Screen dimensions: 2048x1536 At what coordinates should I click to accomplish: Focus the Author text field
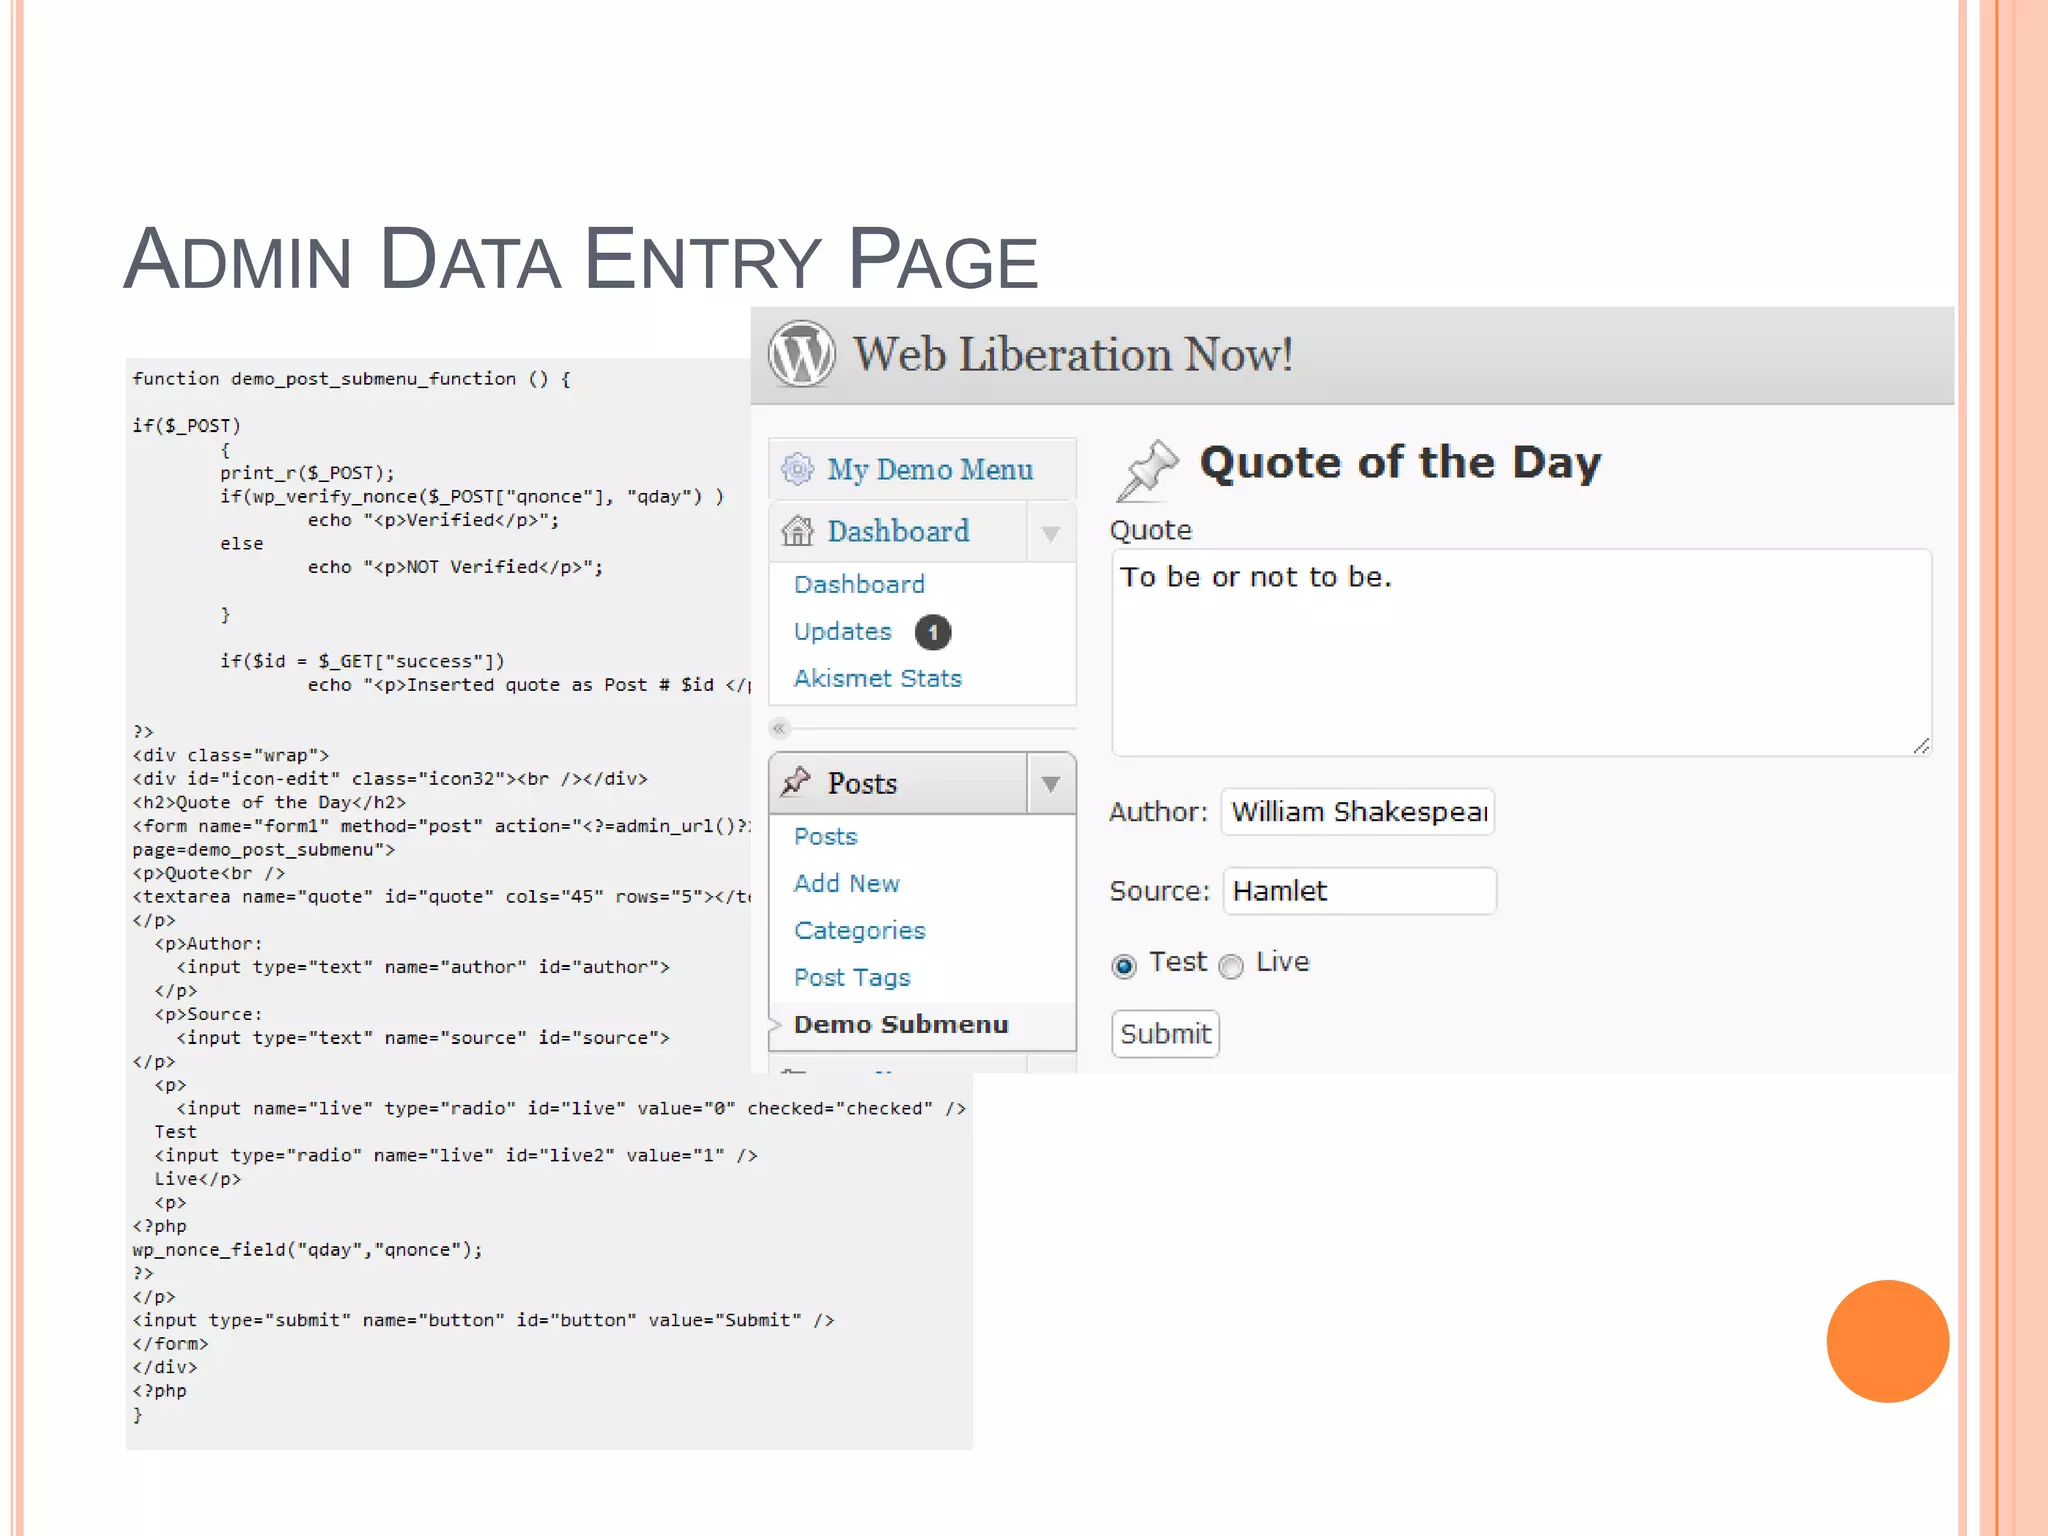(x=1357, y=811)
